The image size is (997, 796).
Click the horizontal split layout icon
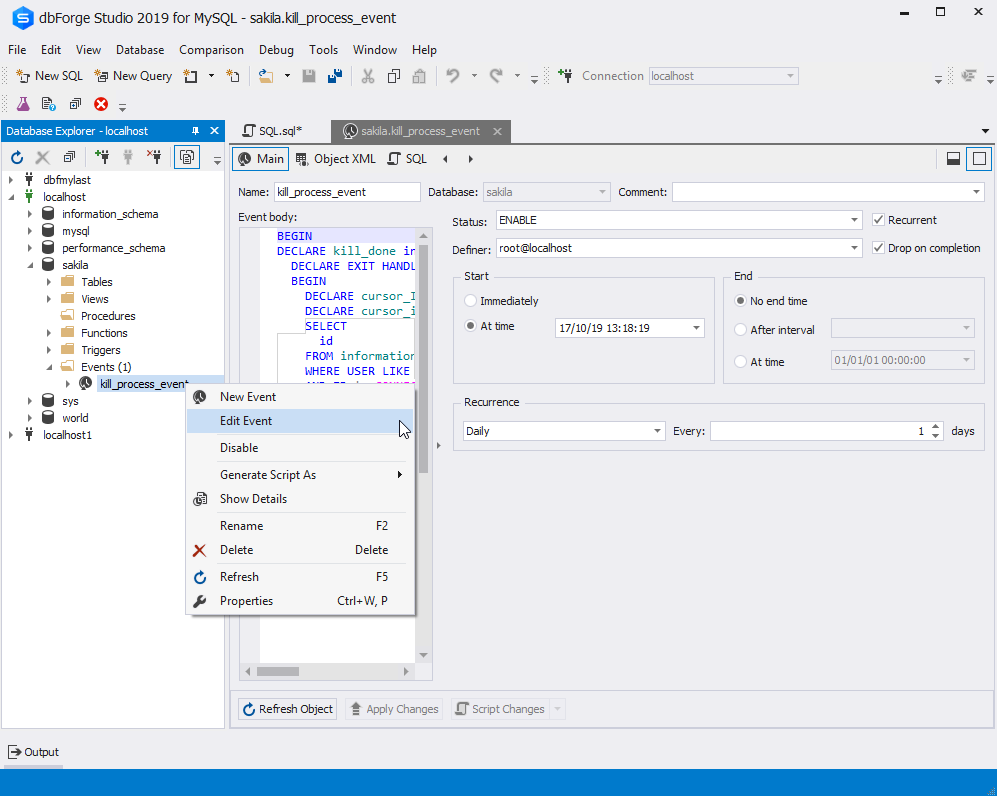pyautogui.click(x=953, y=159)
